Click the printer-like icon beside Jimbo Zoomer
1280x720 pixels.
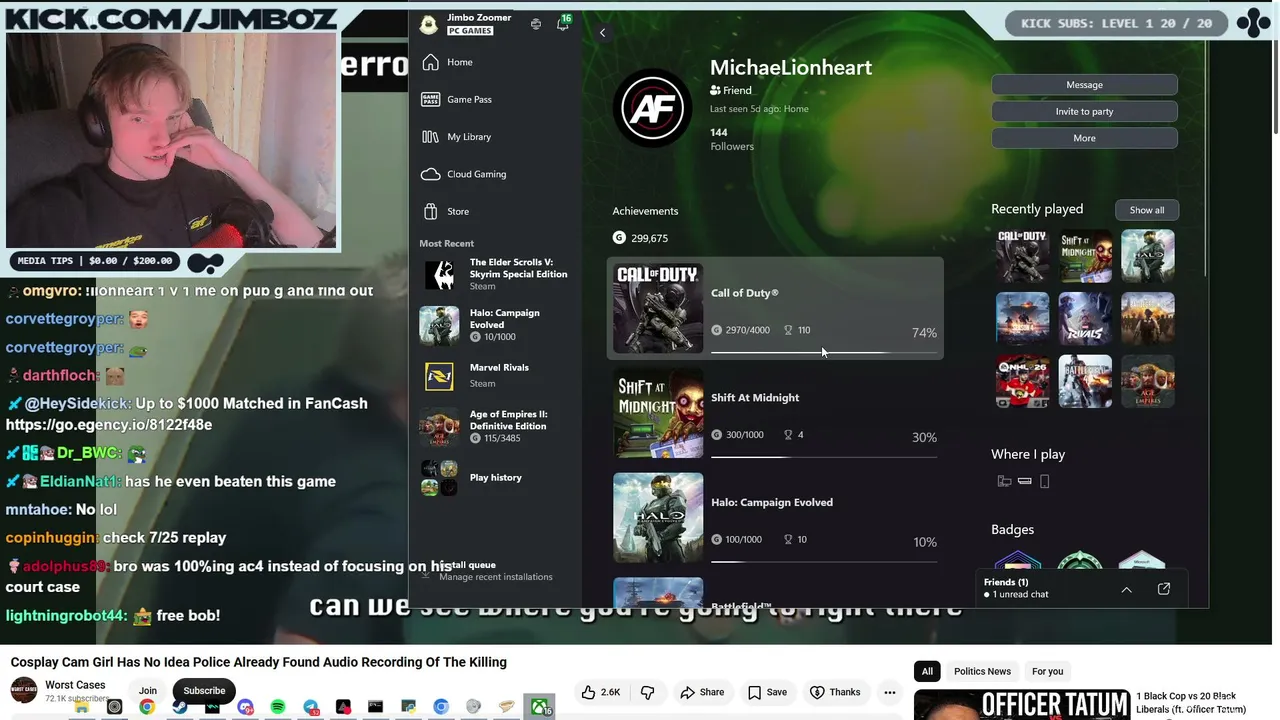coord(536,24)
